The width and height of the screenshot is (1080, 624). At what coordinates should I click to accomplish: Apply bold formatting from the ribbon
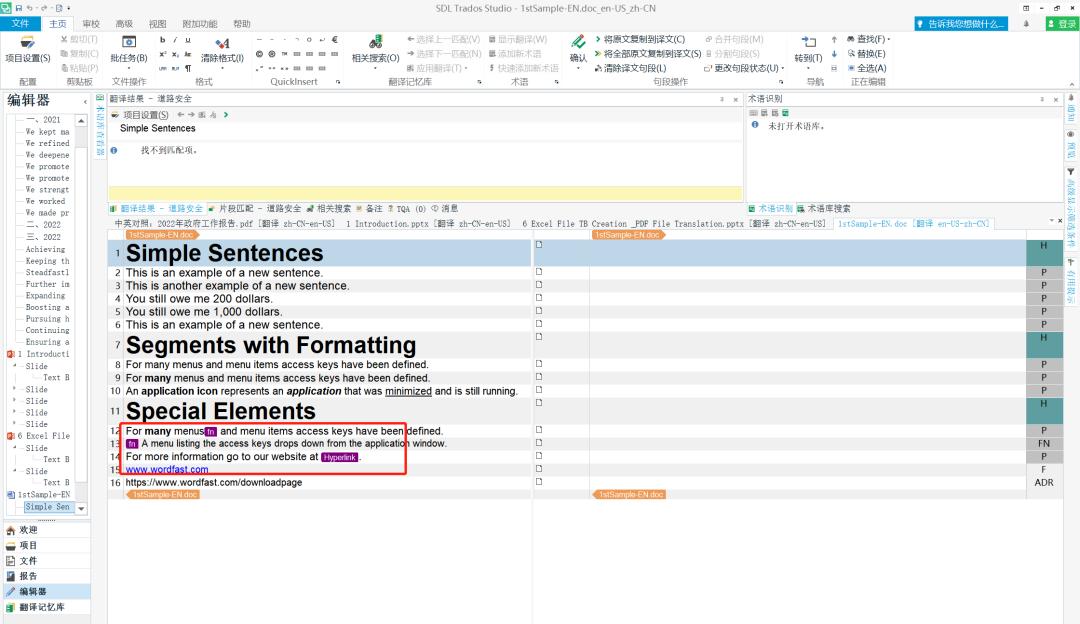tap(162, 39)
